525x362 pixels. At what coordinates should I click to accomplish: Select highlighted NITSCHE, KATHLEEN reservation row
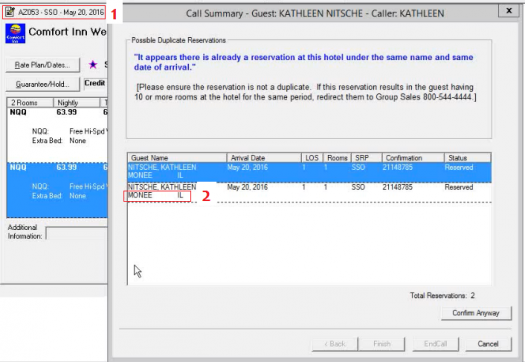[309, 172]
